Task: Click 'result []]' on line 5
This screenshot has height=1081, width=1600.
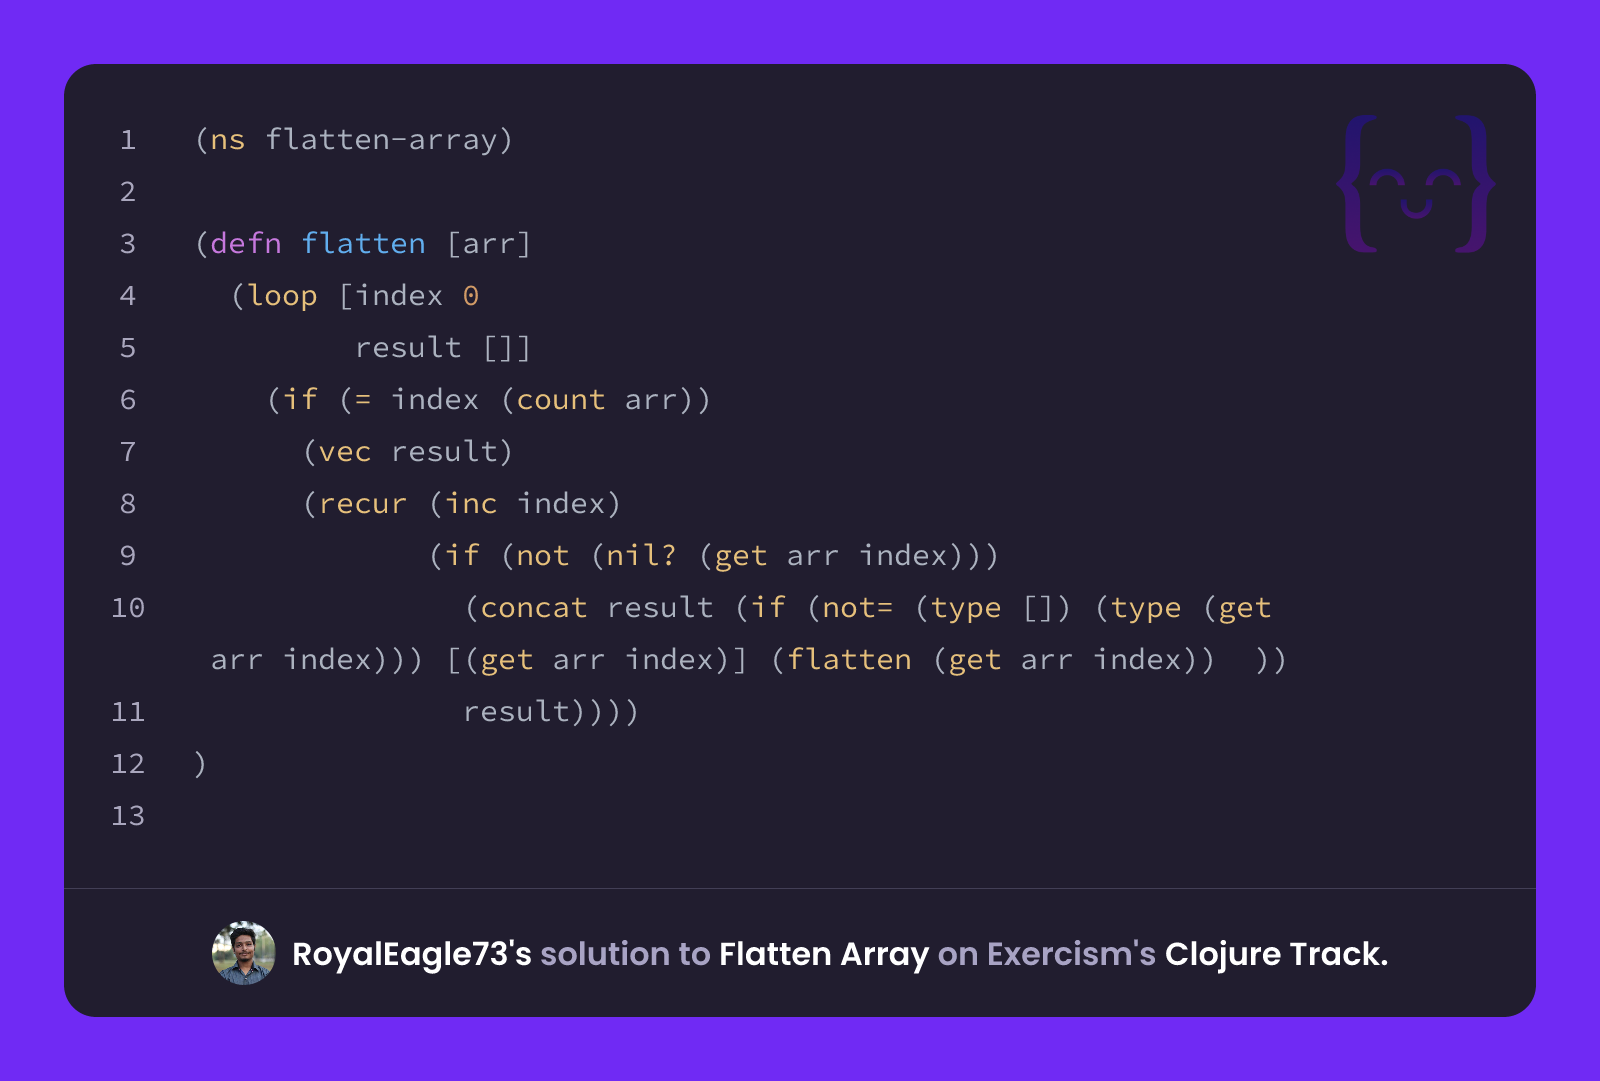Action: point(443,348)
